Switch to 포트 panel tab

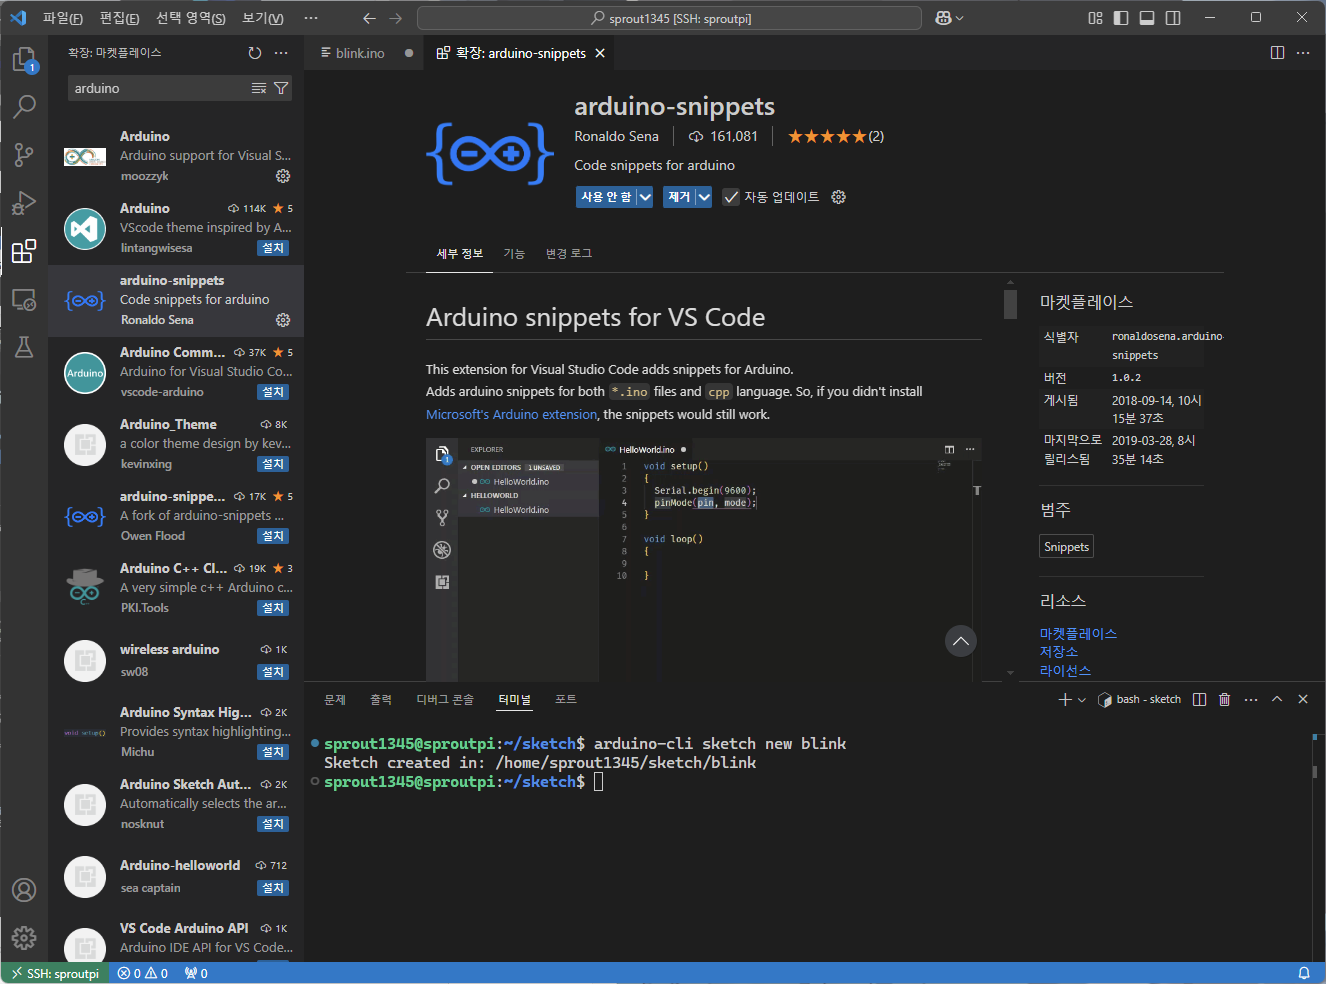[566, 700]
